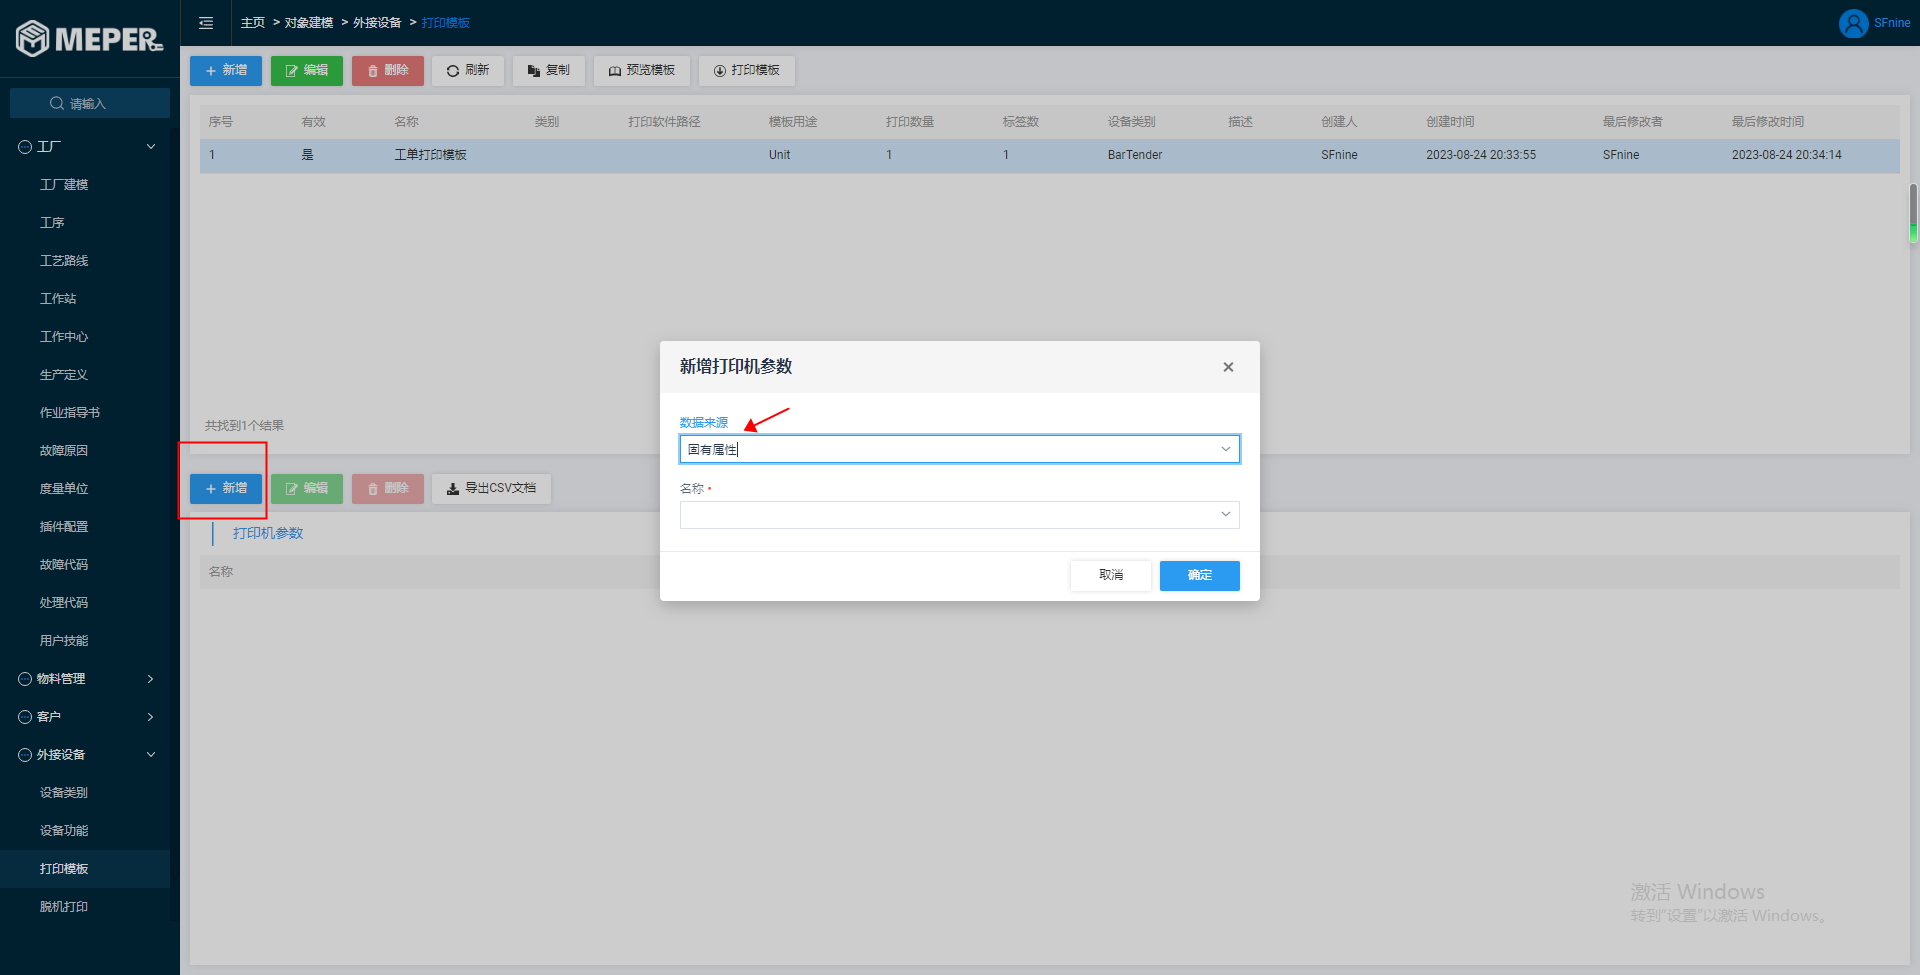Open the 名称 dropdown in dialog
The height and width of the screenshot is (975, 1920).
960,514
